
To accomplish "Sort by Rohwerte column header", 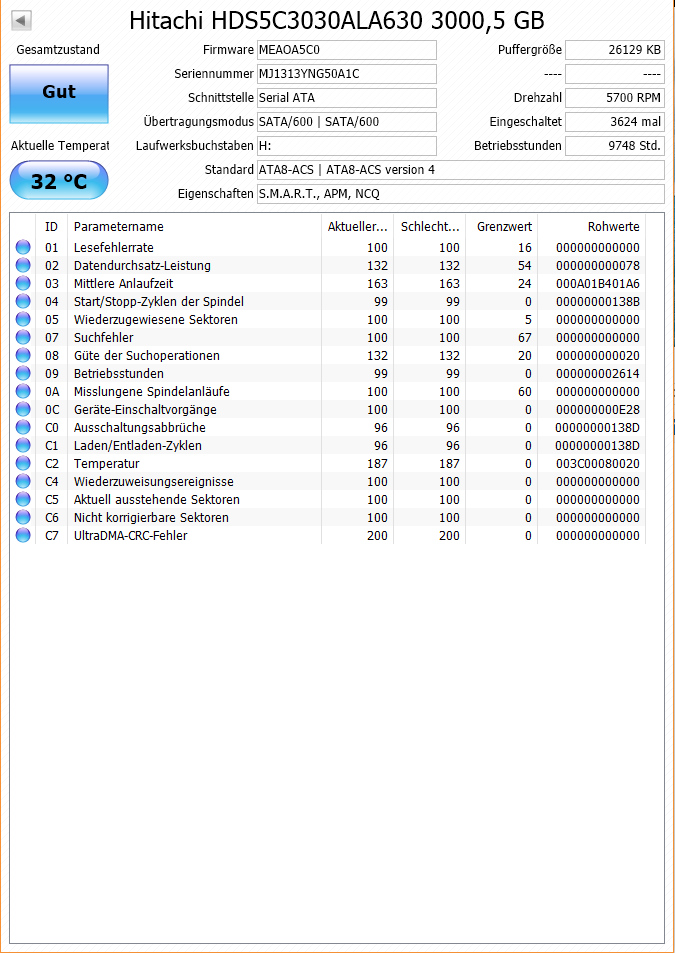I will [x=592, y=227].
